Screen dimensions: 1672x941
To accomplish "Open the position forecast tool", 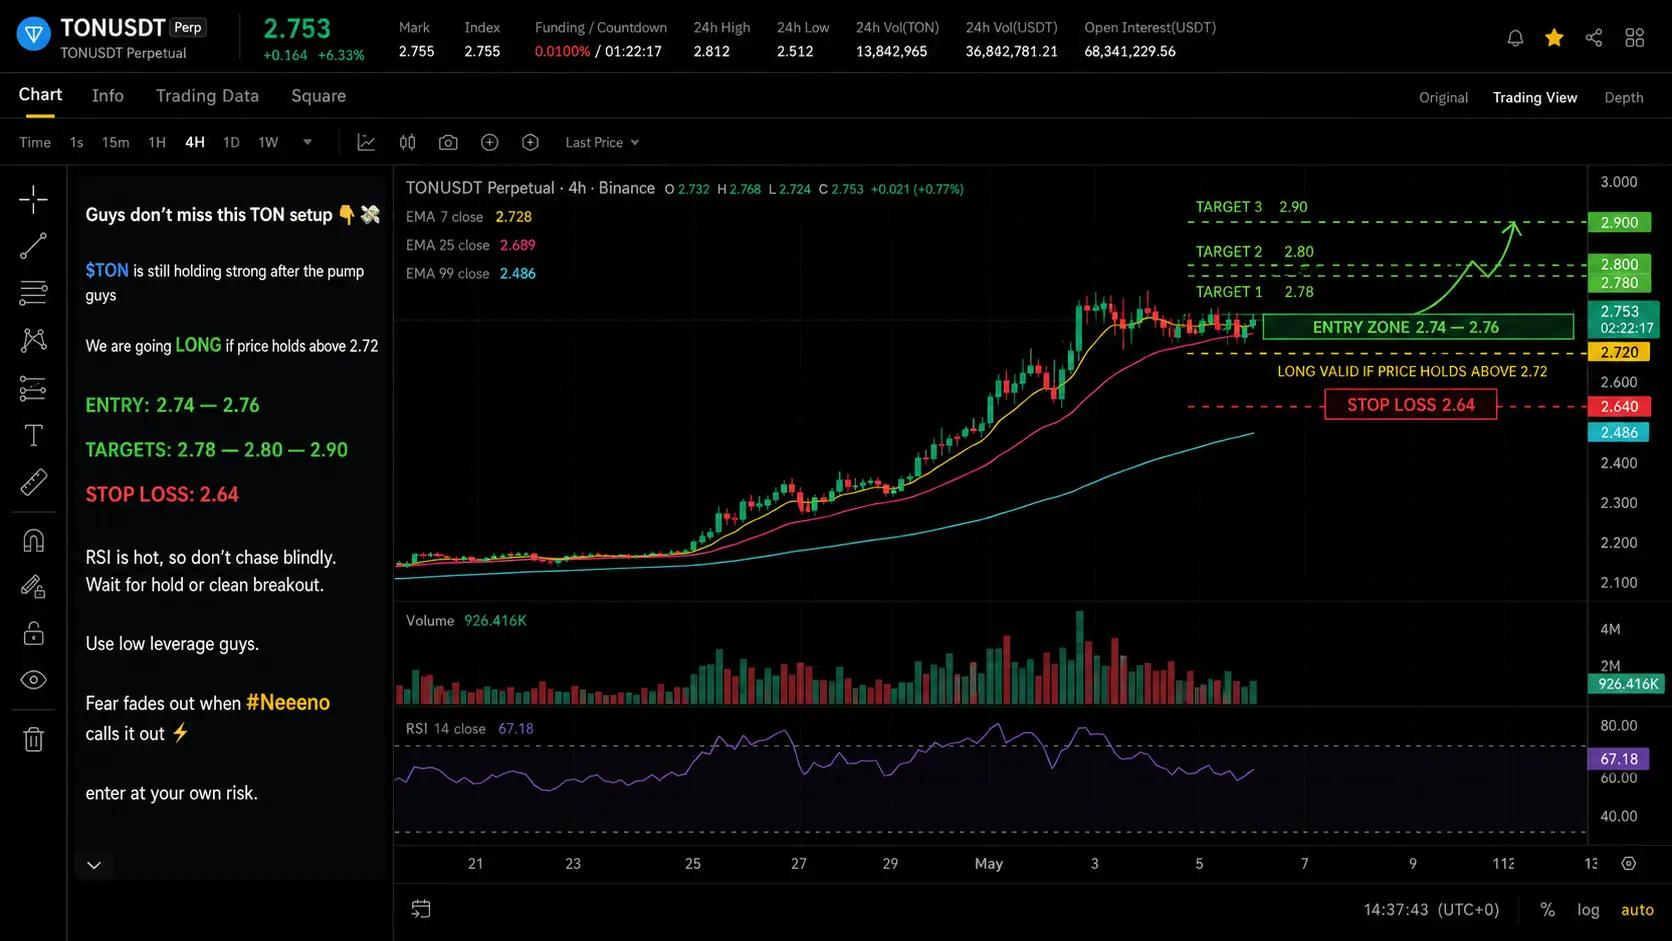I will tap(33, 388).
